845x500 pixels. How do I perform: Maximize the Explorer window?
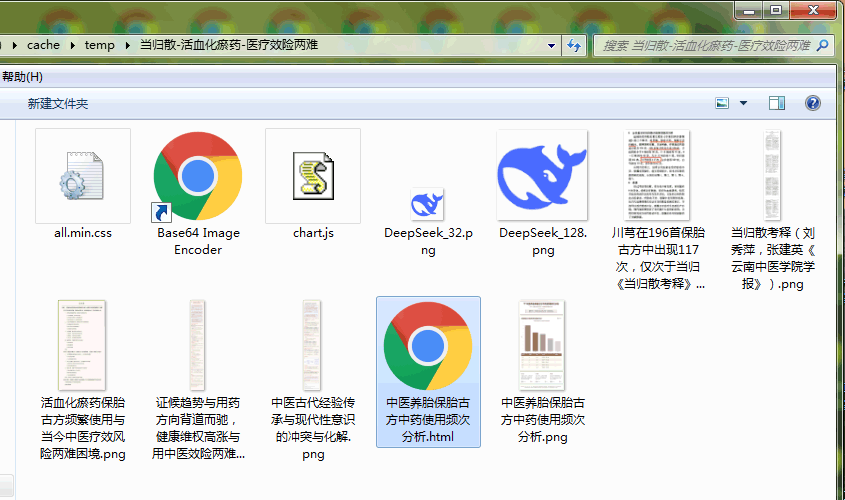[776, 10]
